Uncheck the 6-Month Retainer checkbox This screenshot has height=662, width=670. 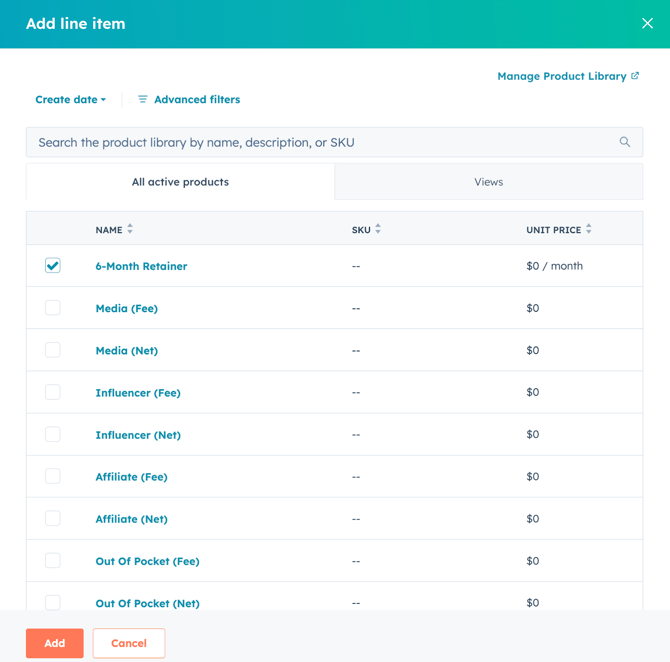(53, 266)
